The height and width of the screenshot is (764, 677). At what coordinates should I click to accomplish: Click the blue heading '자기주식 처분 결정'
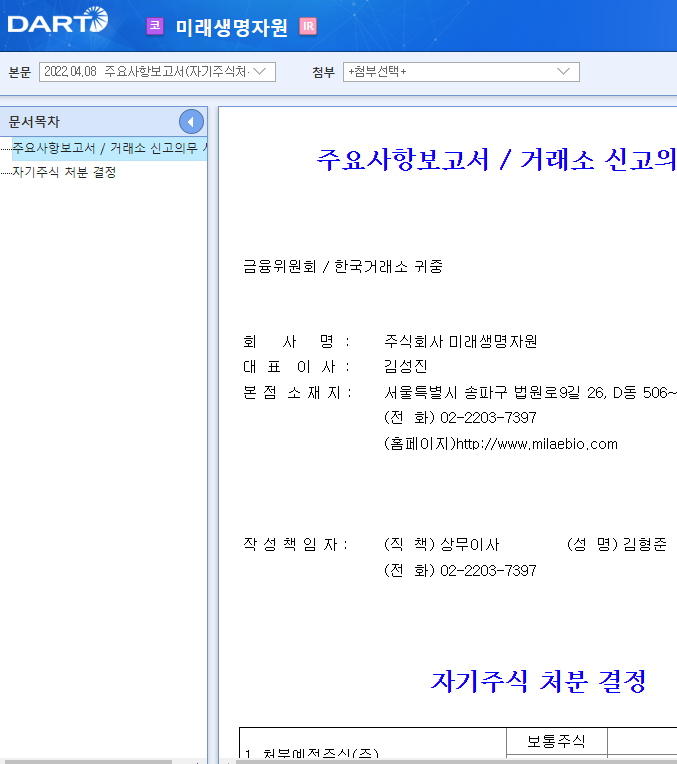[x=539, y=681]
